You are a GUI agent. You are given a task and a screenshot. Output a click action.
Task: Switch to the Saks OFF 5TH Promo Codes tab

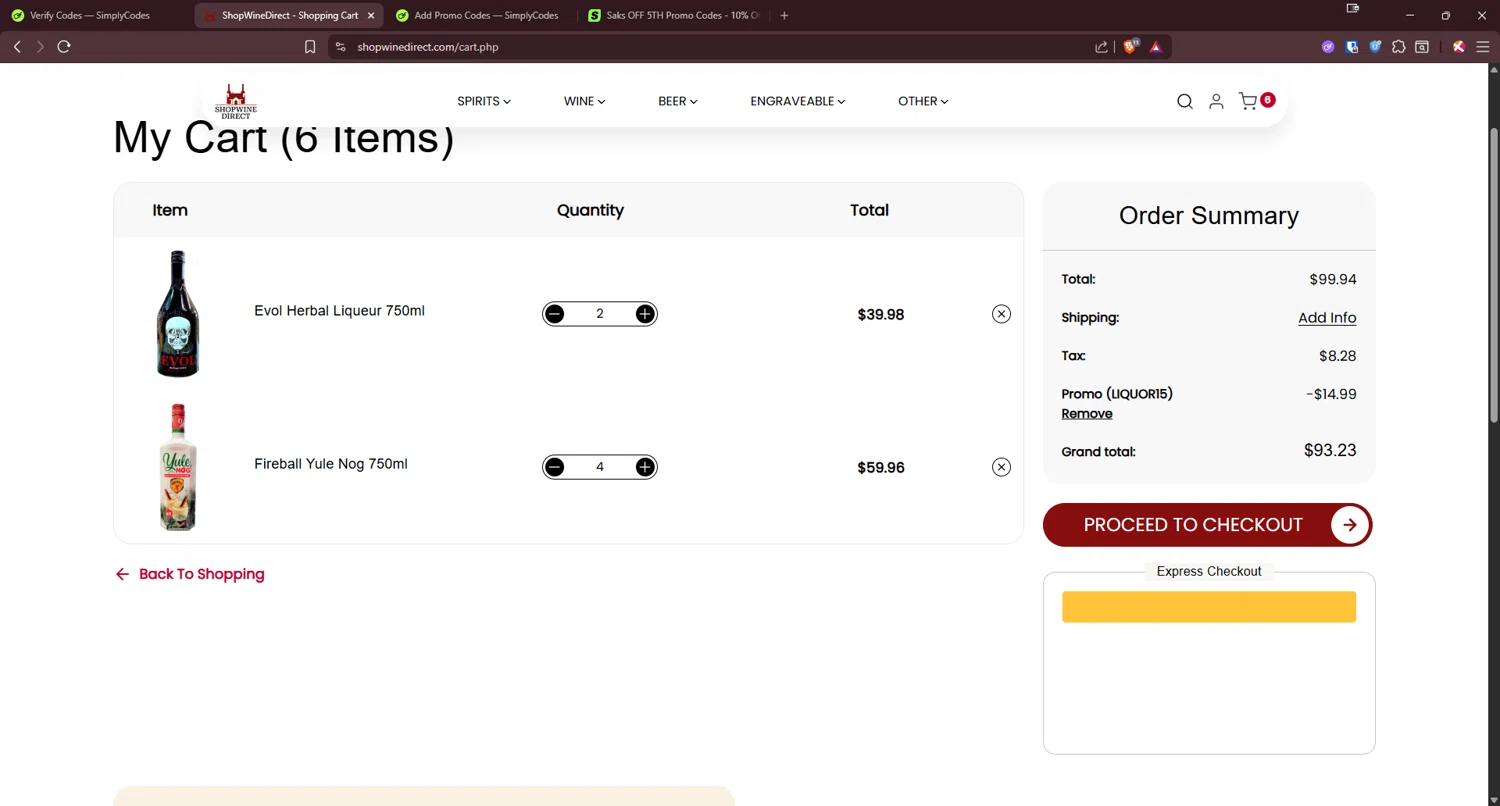675,16
